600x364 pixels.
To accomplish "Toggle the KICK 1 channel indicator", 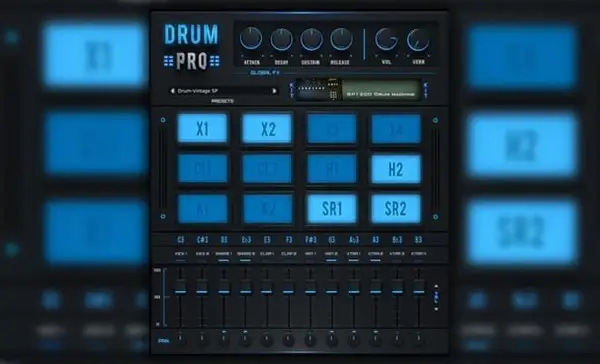I will (x=181, y=260).
